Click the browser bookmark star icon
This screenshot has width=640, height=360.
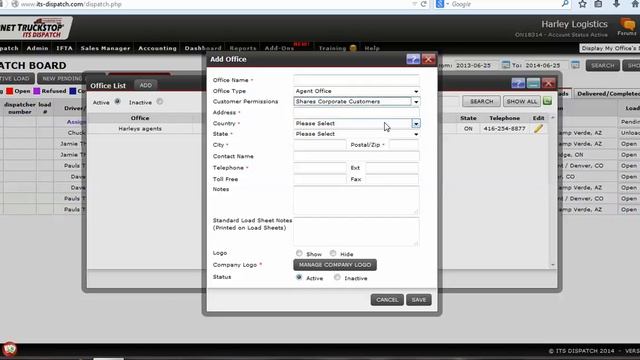582,4
